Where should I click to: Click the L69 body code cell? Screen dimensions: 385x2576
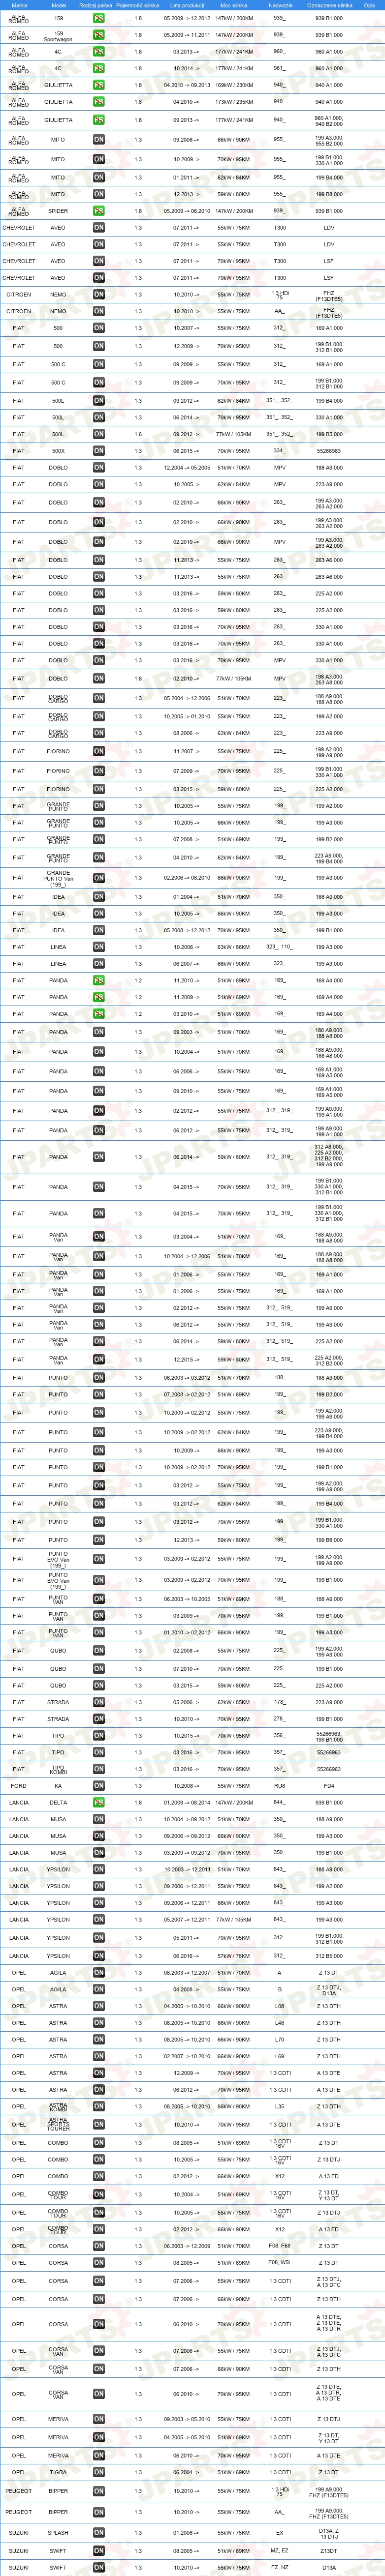point(280,2057)
